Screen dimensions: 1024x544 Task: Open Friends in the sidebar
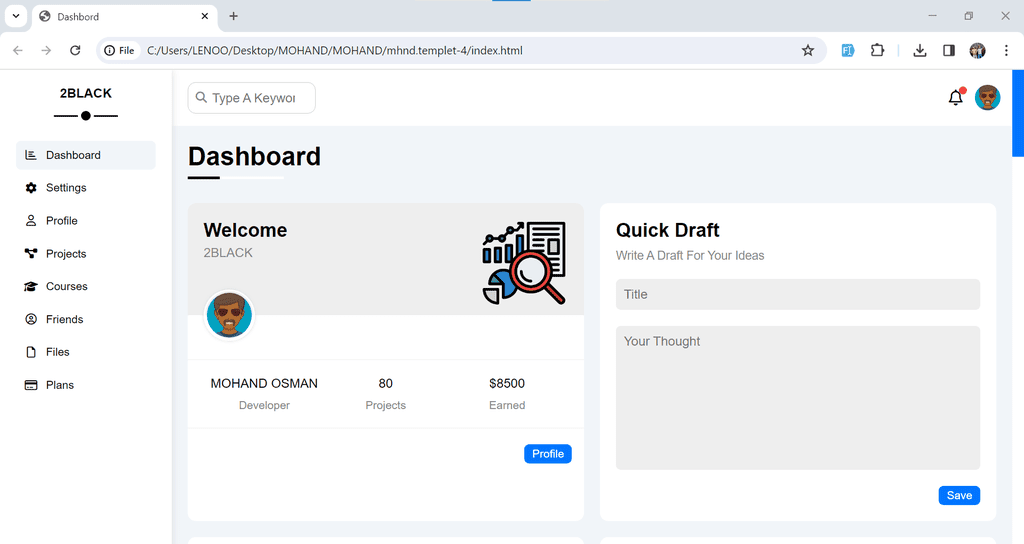[x=86, y=319]
